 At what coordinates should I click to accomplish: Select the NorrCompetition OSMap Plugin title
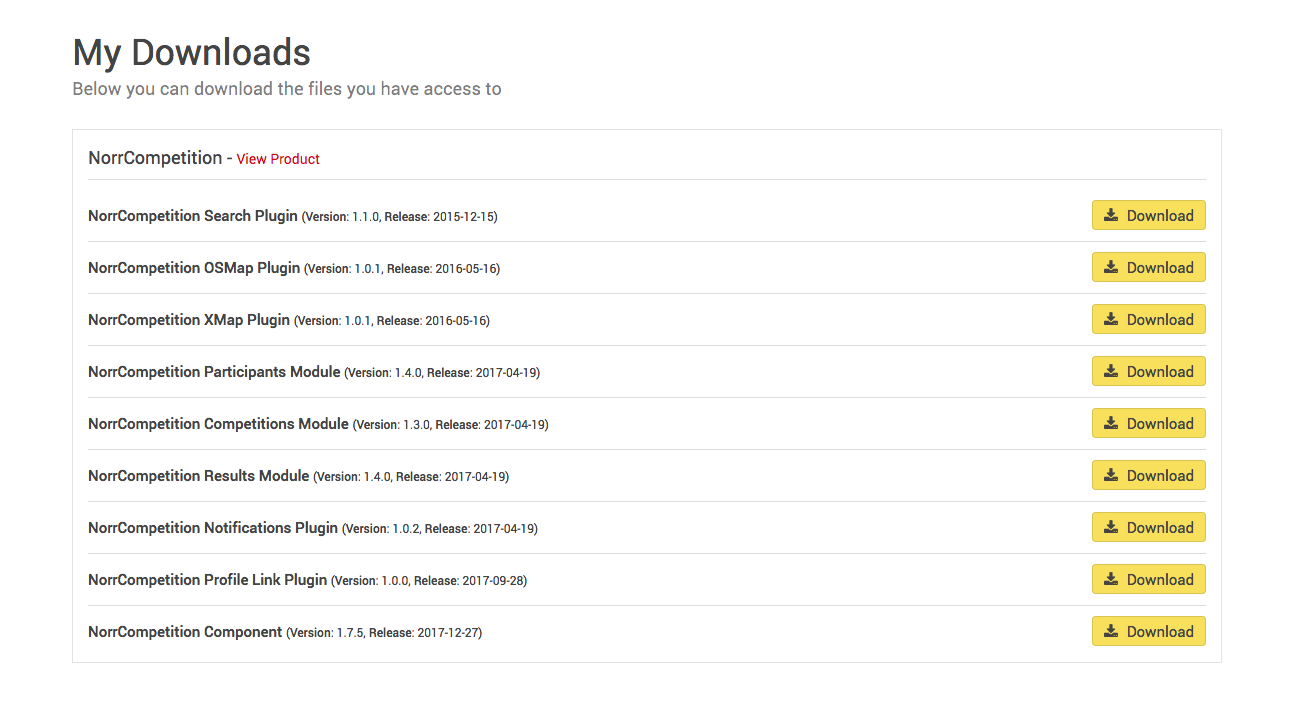(194, 268)
